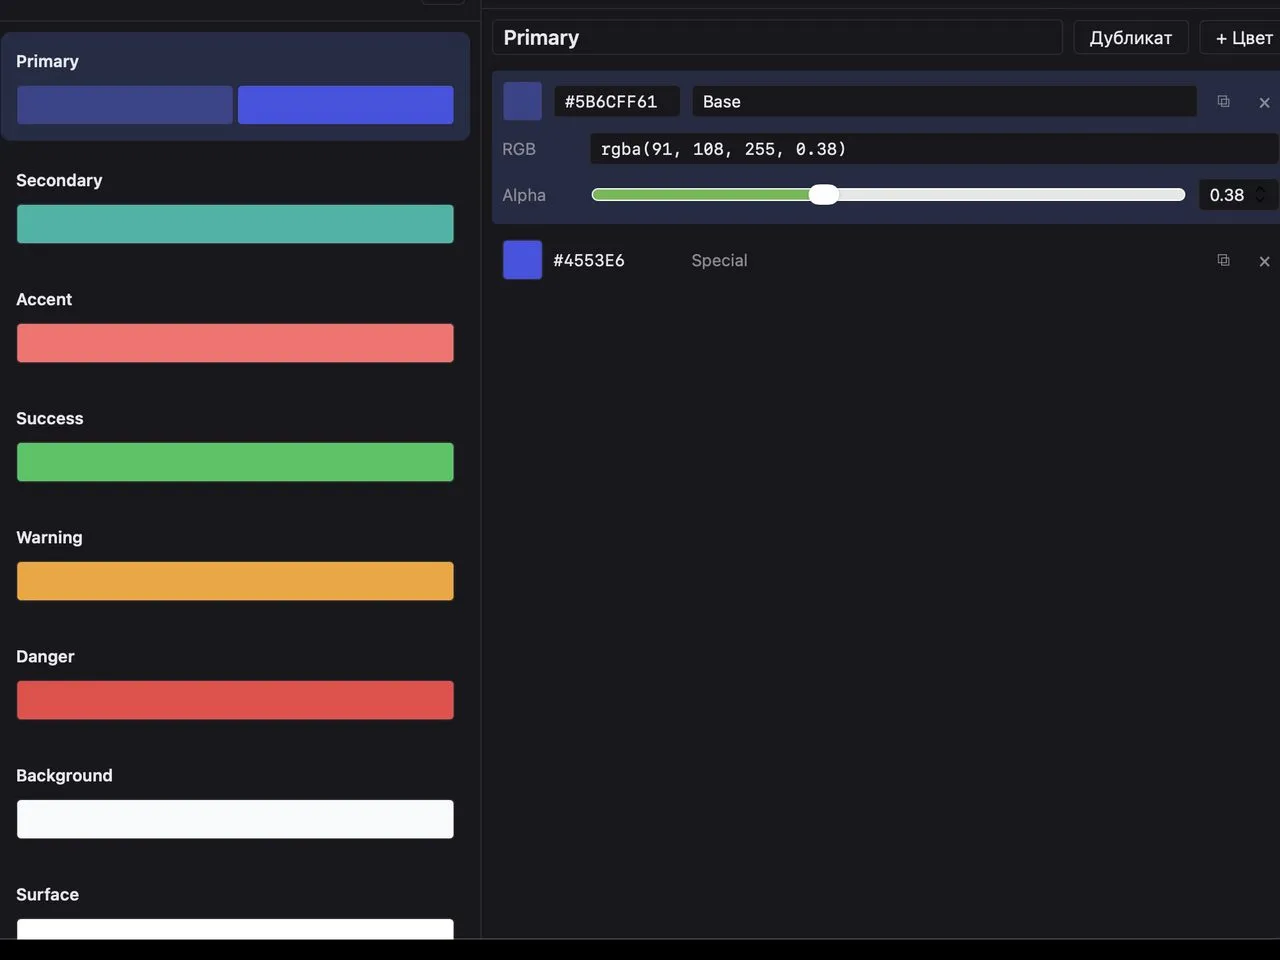The image size is (1280, 960).
Task: Select the Secondary teal palette swatch
Action: click(x=235, y=224)
